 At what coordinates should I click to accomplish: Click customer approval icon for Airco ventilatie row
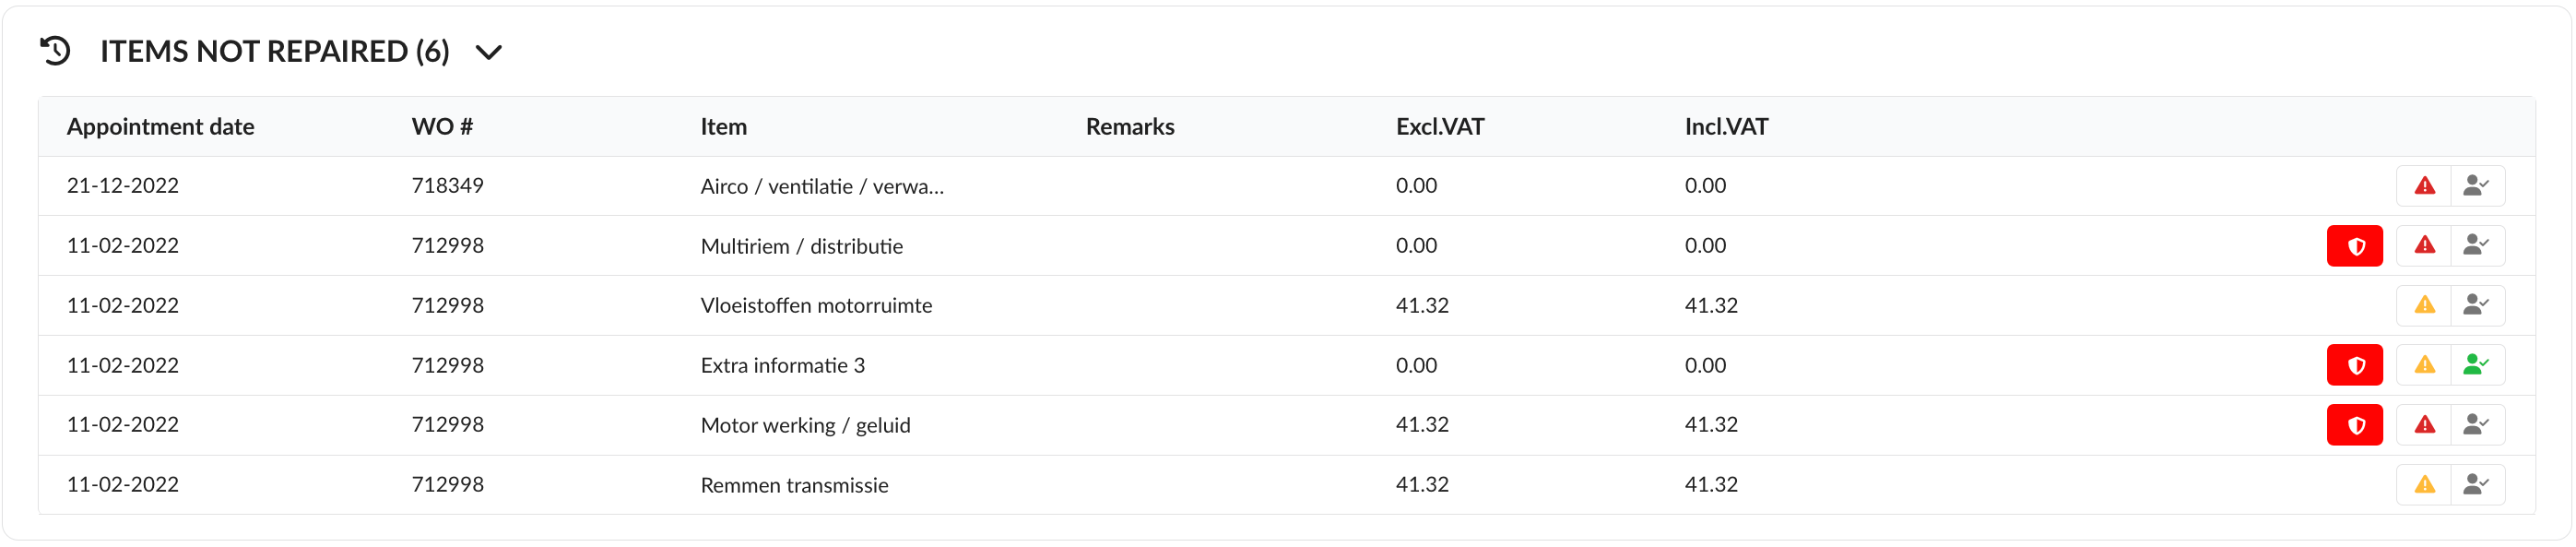(x=2476, y=186)
